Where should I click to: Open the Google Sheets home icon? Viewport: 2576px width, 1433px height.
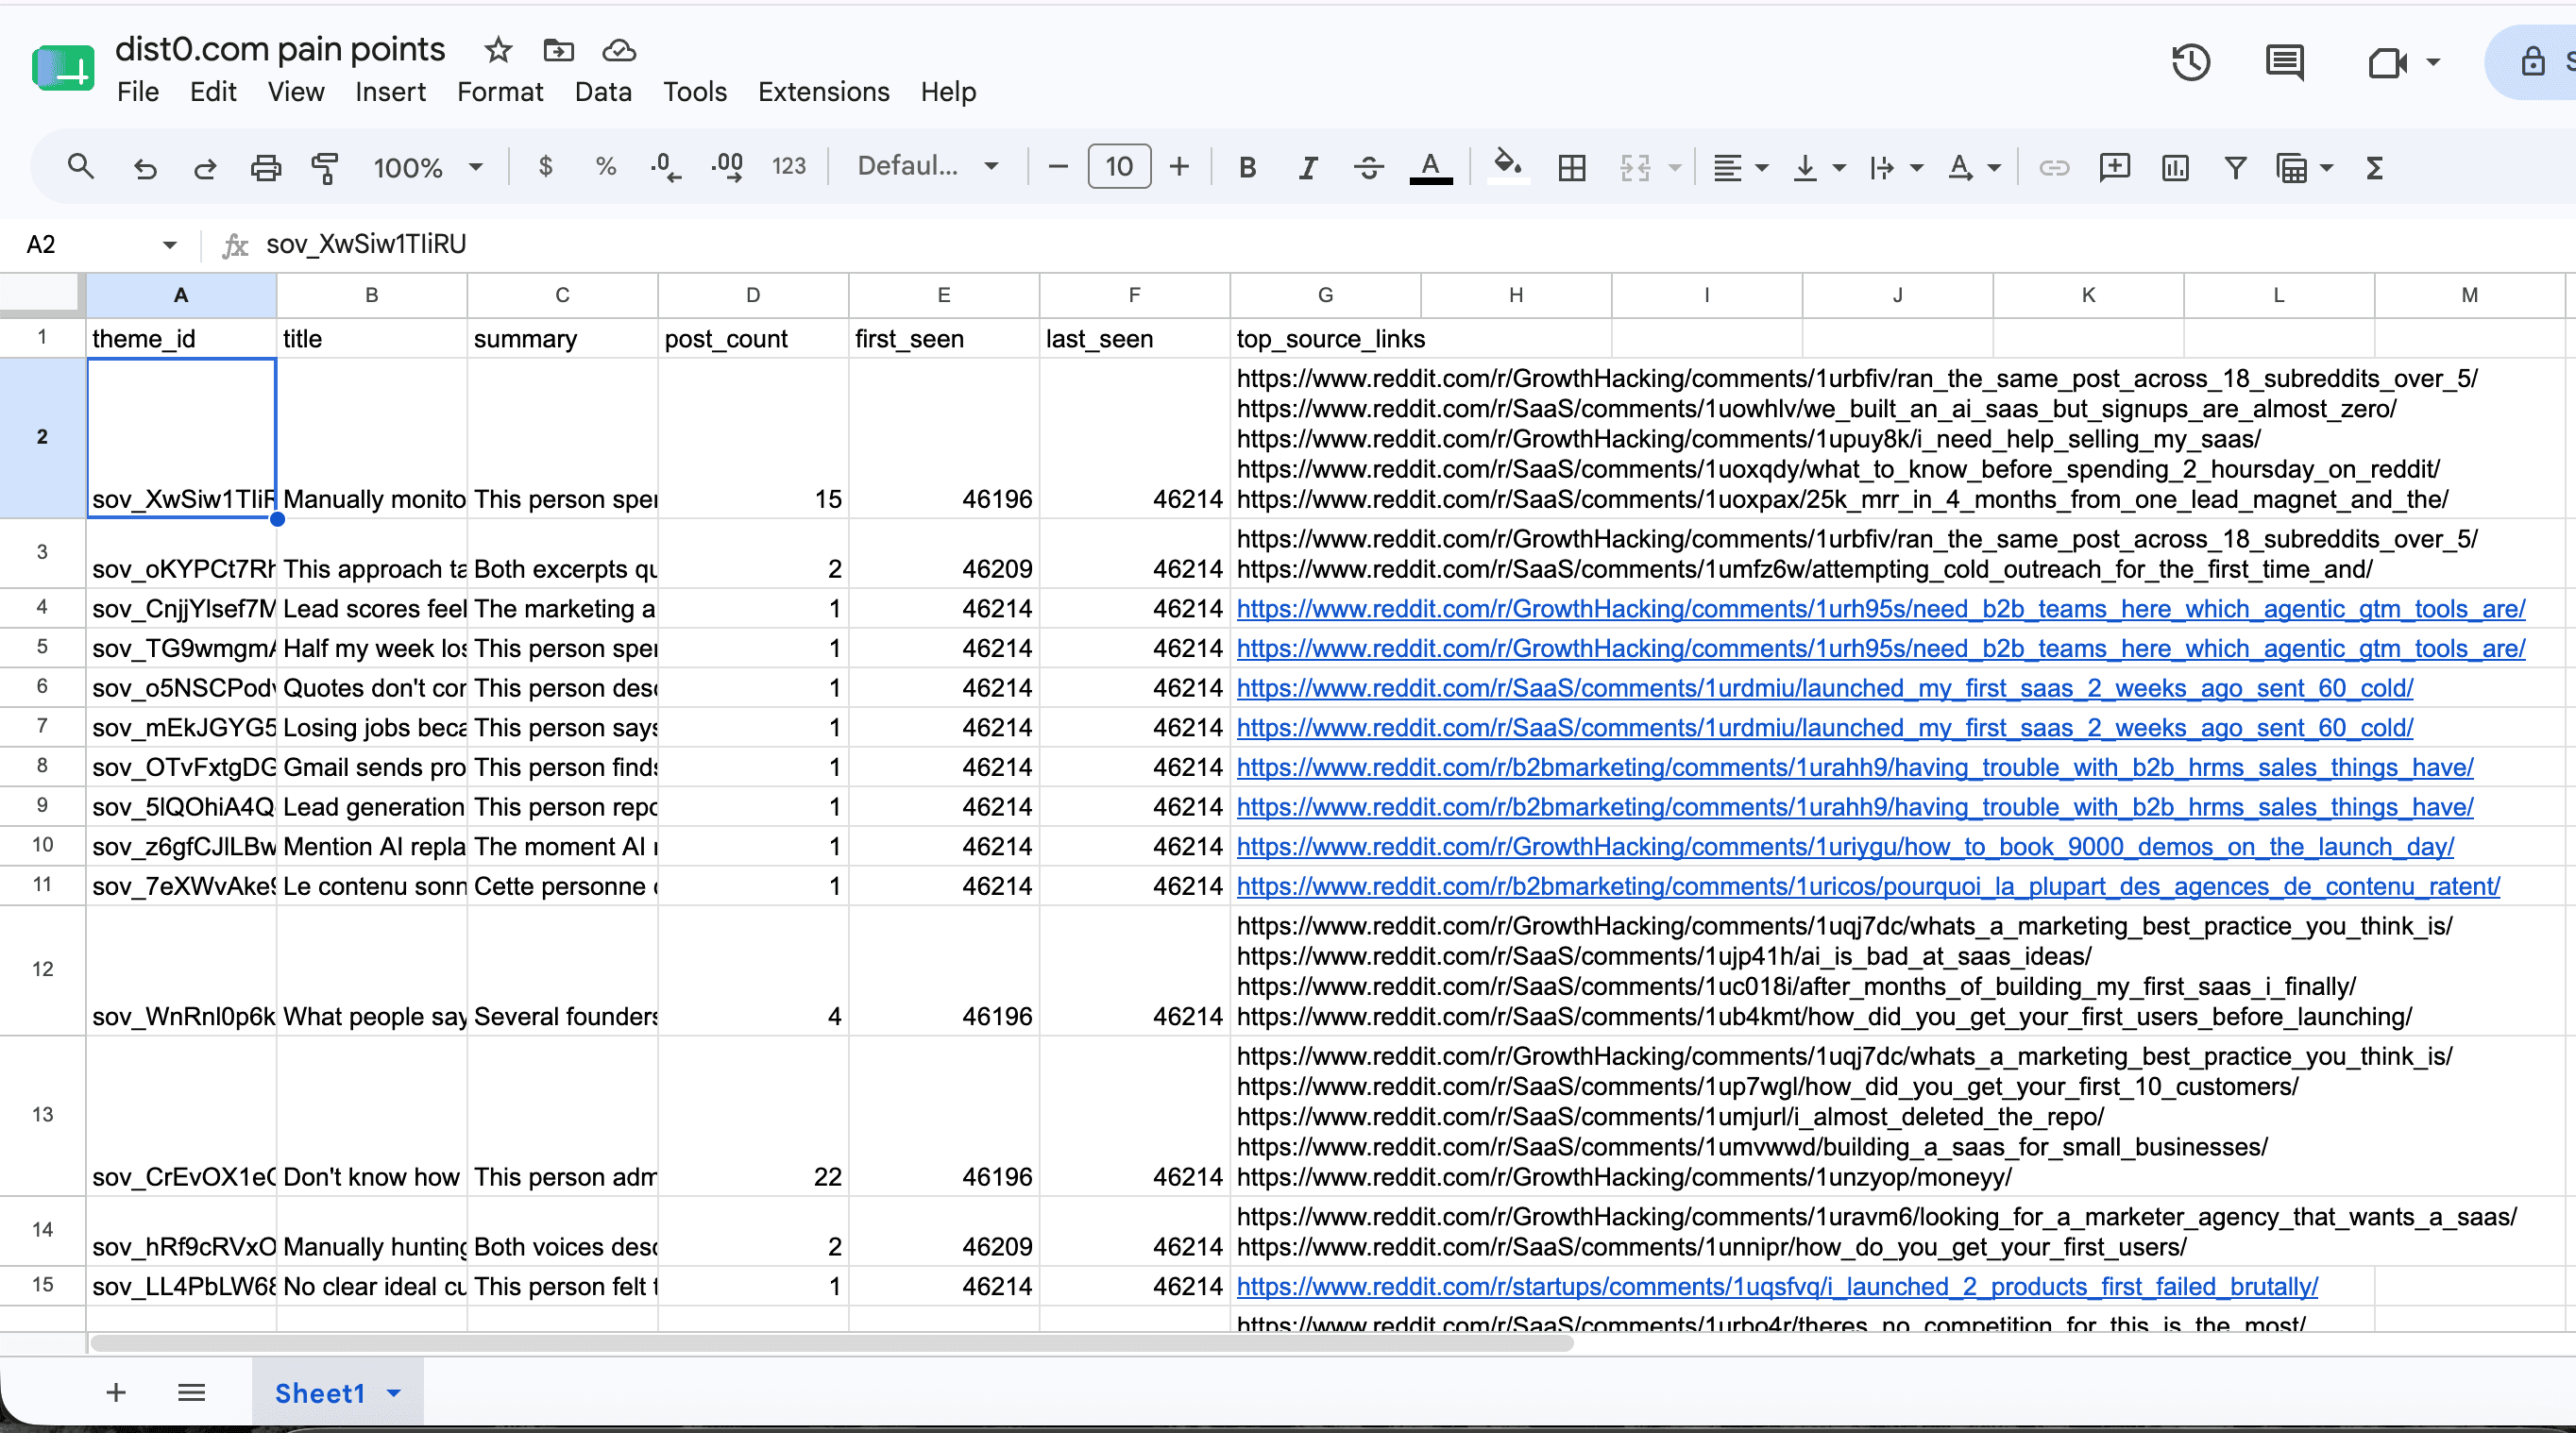[x=63, y=69]
